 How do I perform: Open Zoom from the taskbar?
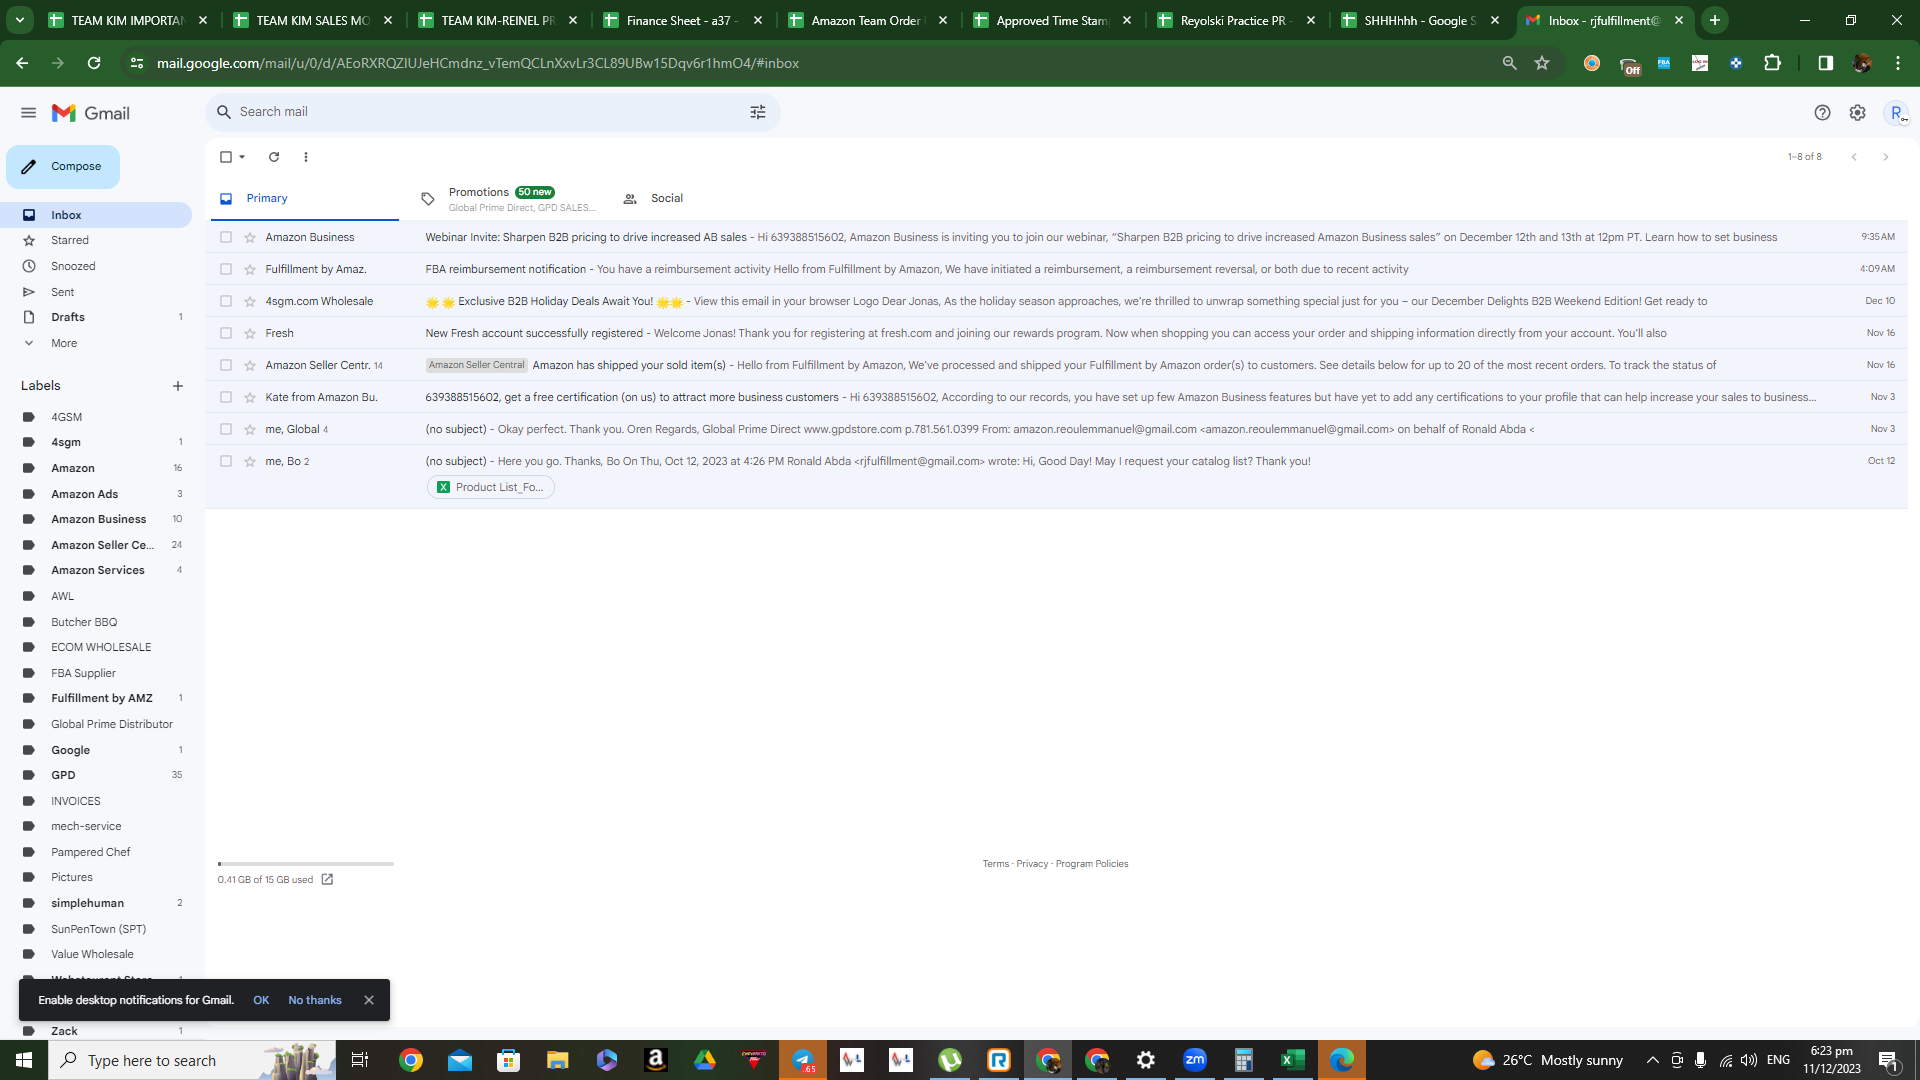point(1195,1060)
